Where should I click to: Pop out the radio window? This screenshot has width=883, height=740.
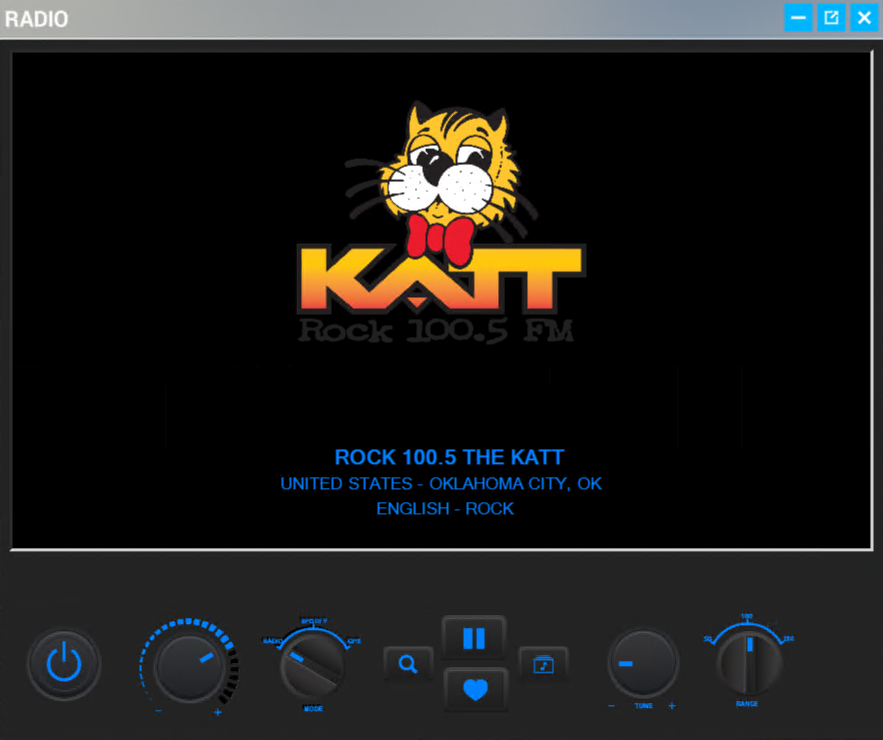[831, 18]
